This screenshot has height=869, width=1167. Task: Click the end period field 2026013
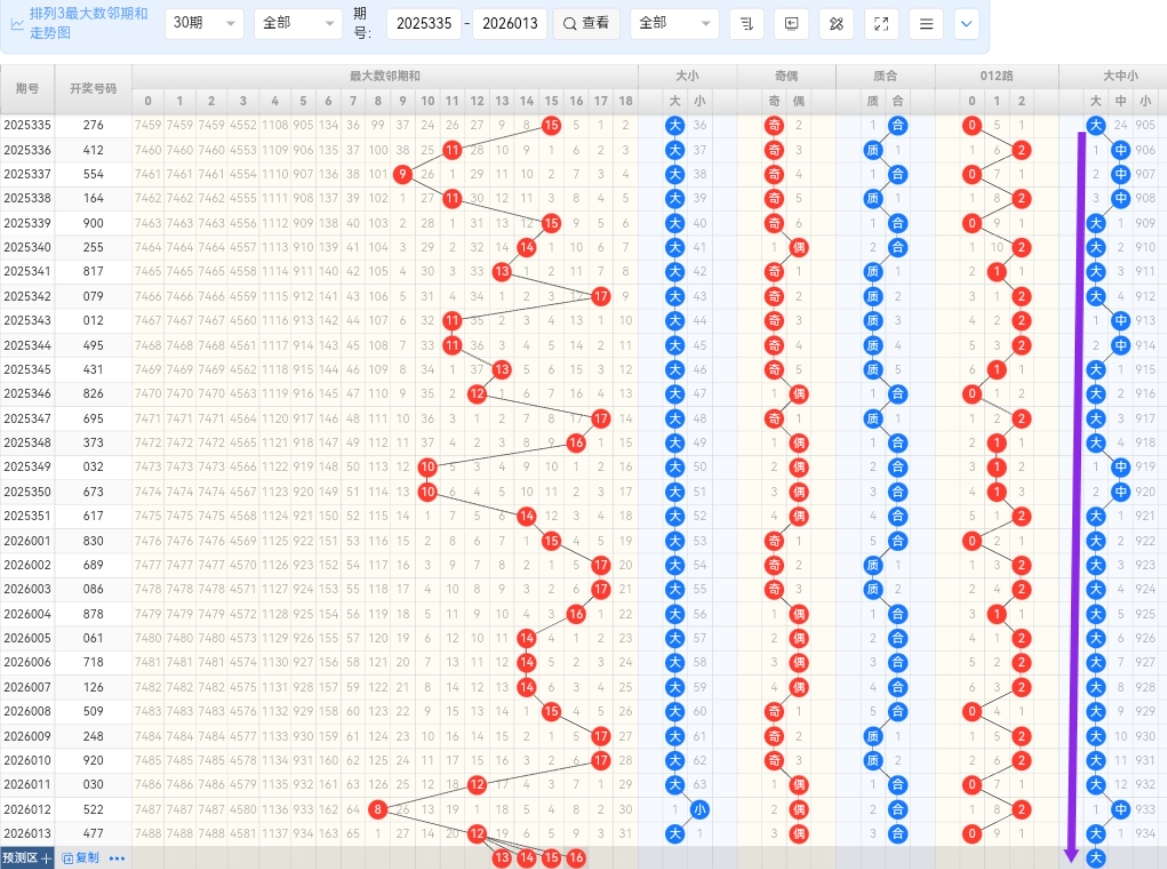(x=509, y=23)
